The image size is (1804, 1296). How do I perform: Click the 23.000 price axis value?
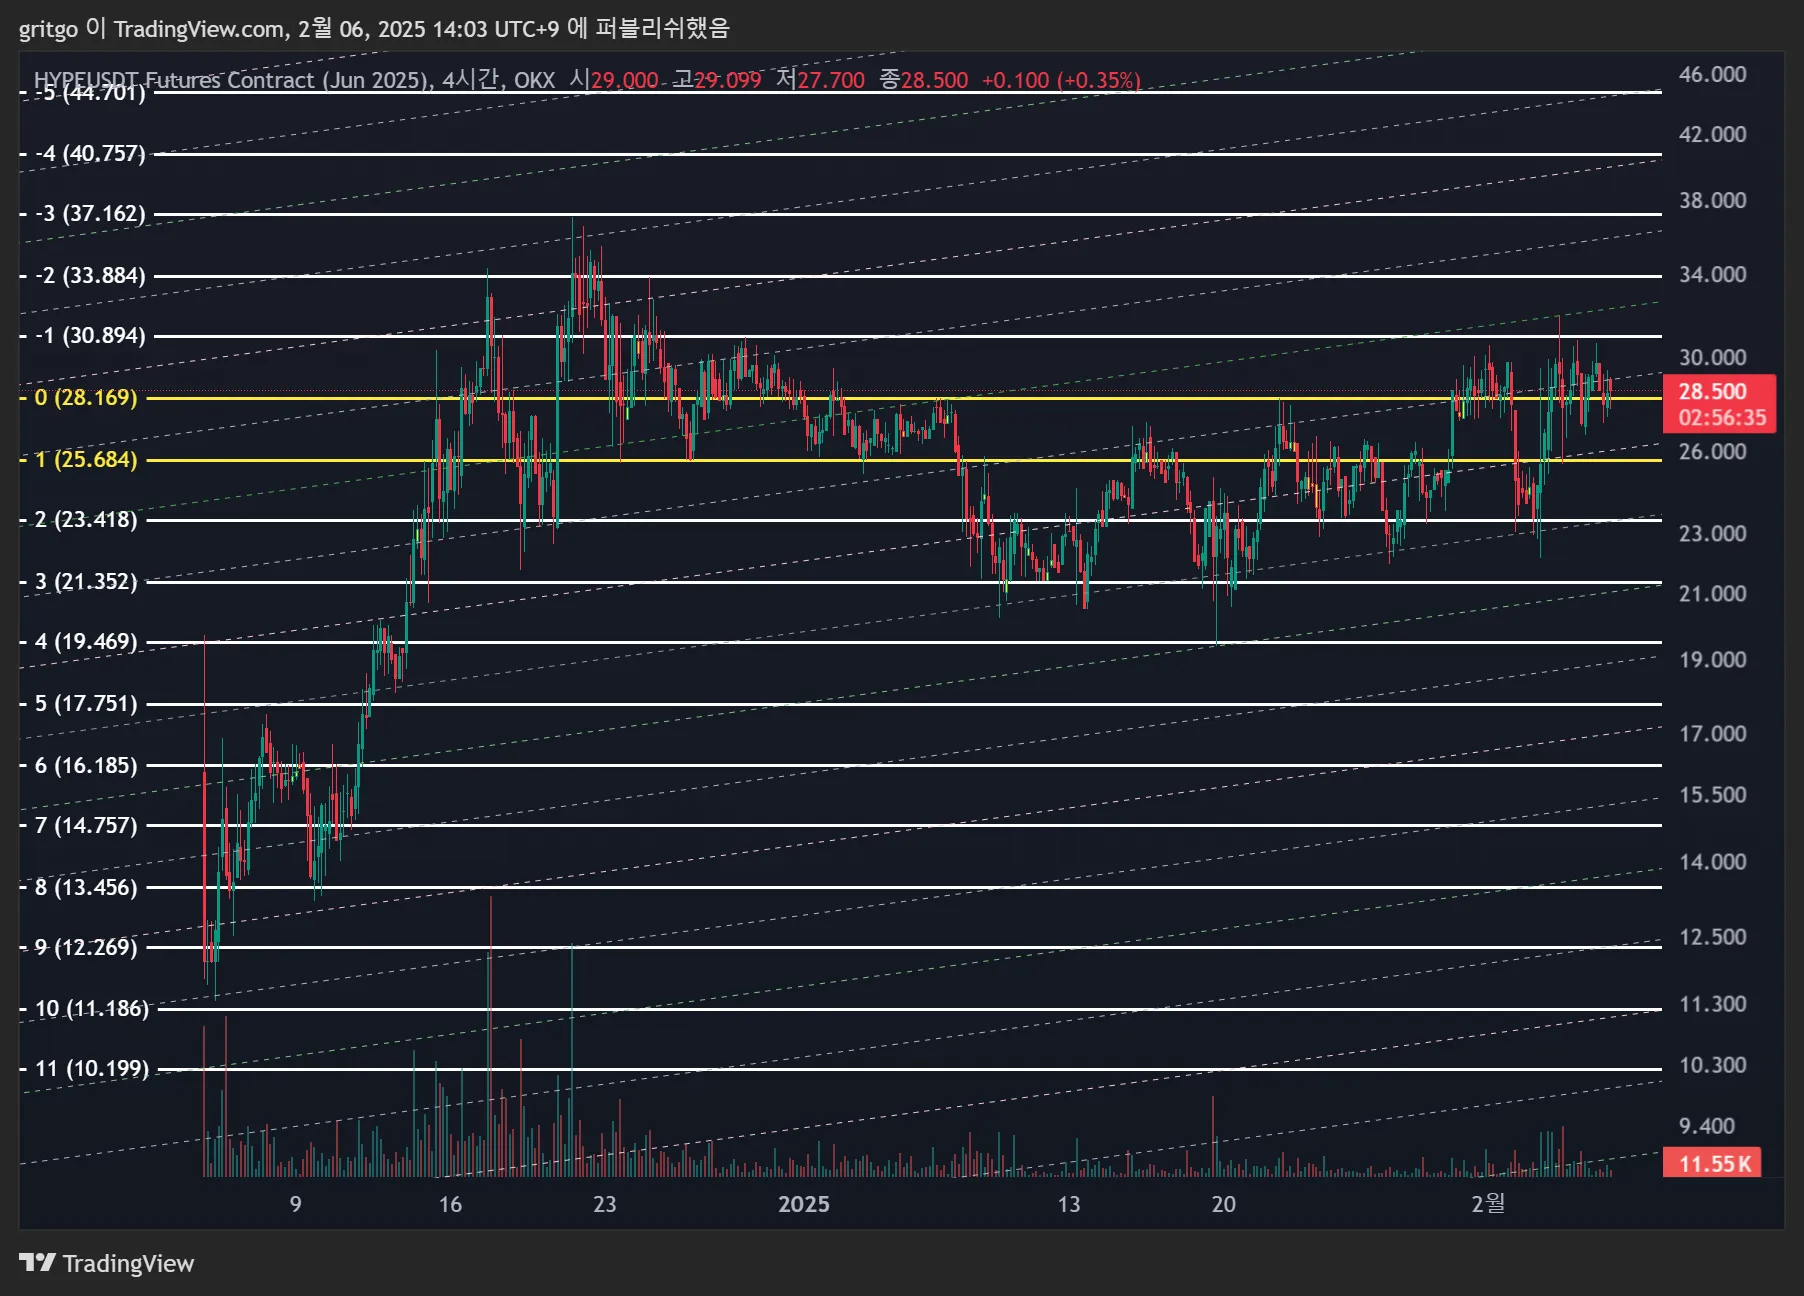(1712, 533)
